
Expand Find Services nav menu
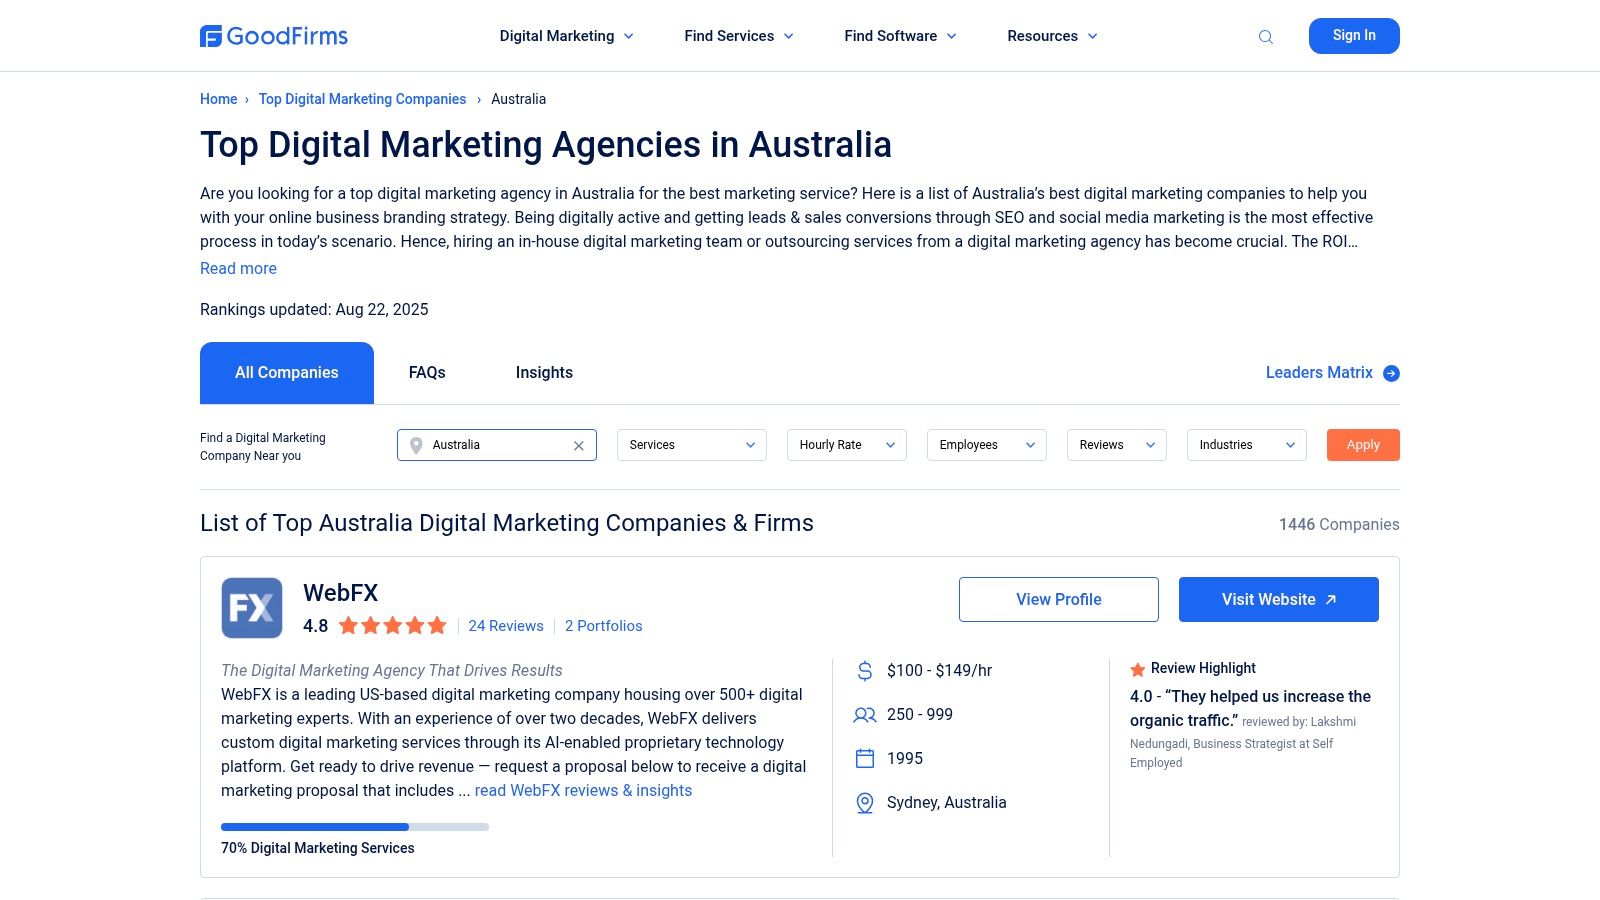(x=739, y=36)
